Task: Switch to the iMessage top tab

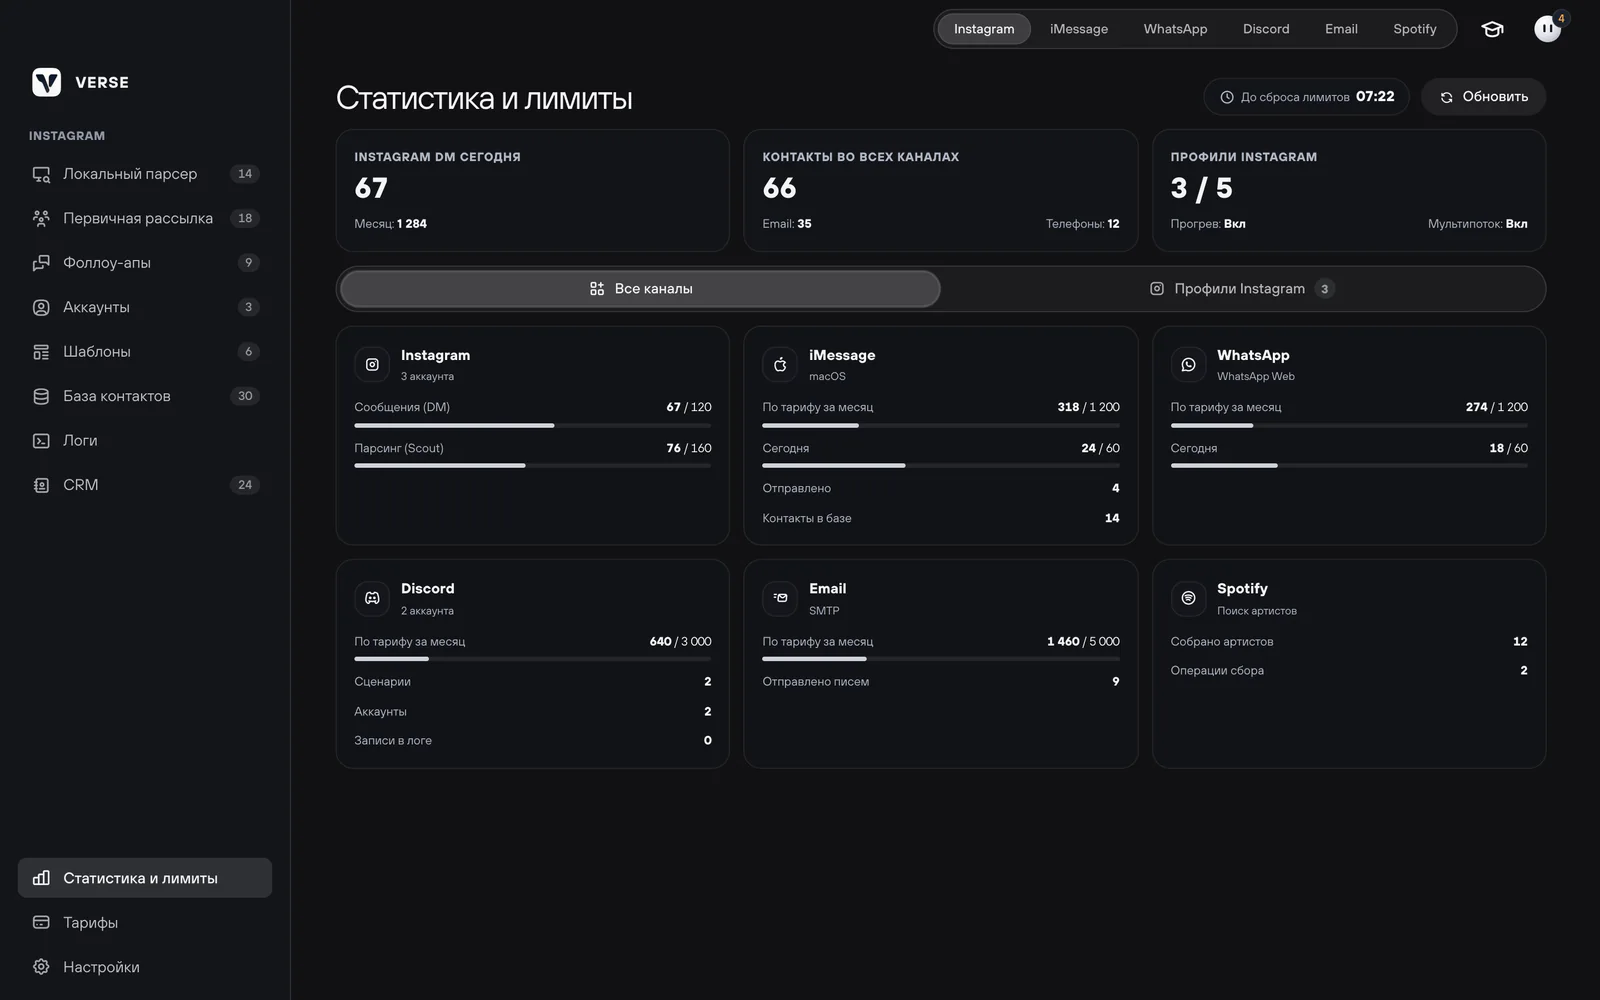Action: [1079, 29]
